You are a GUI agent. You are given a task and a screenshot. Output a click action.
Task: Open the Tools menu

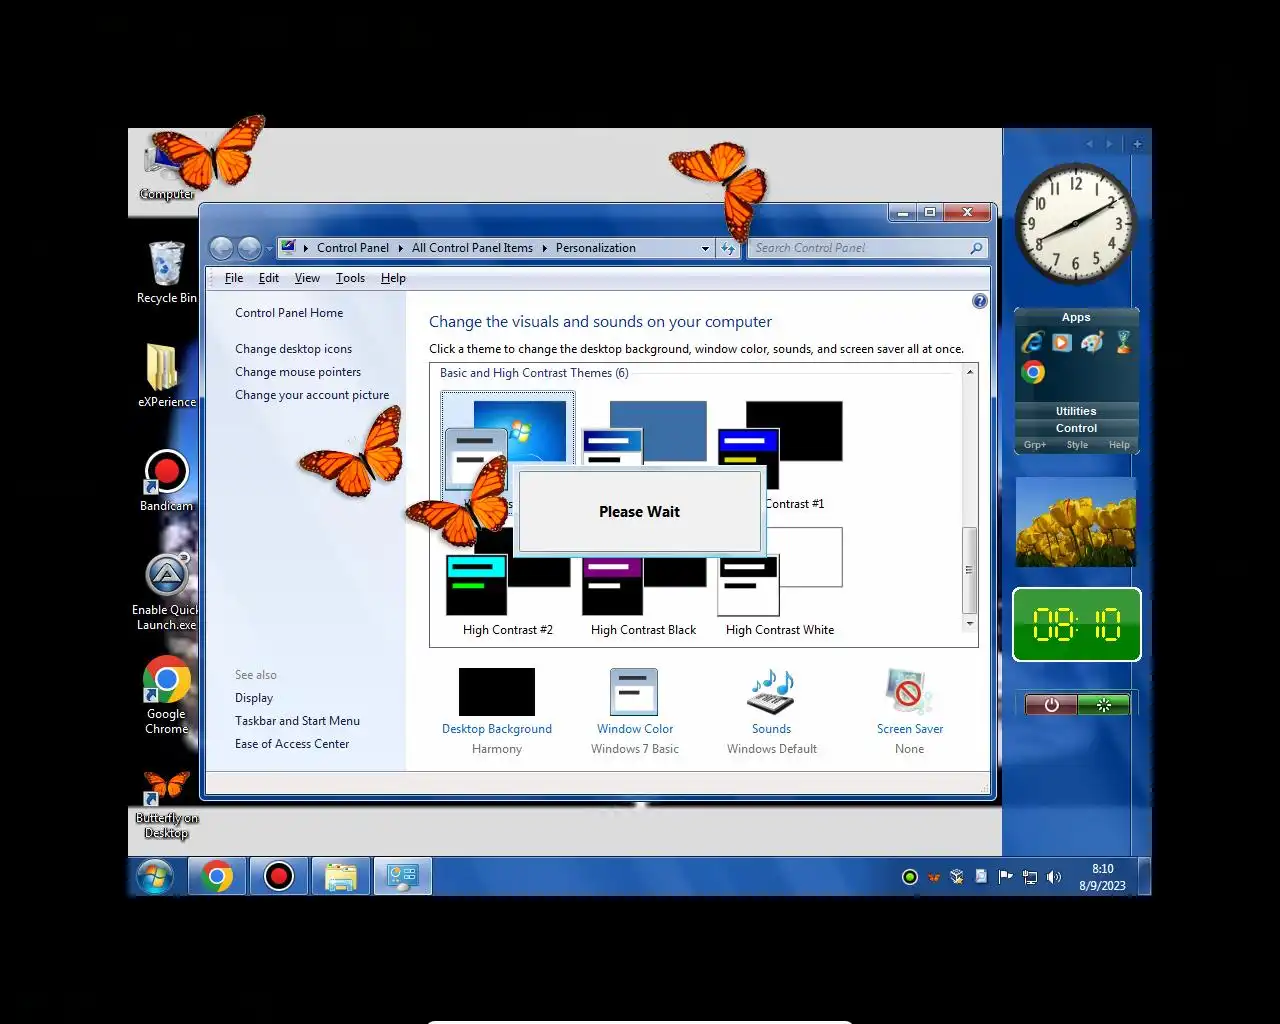[350, 278]
